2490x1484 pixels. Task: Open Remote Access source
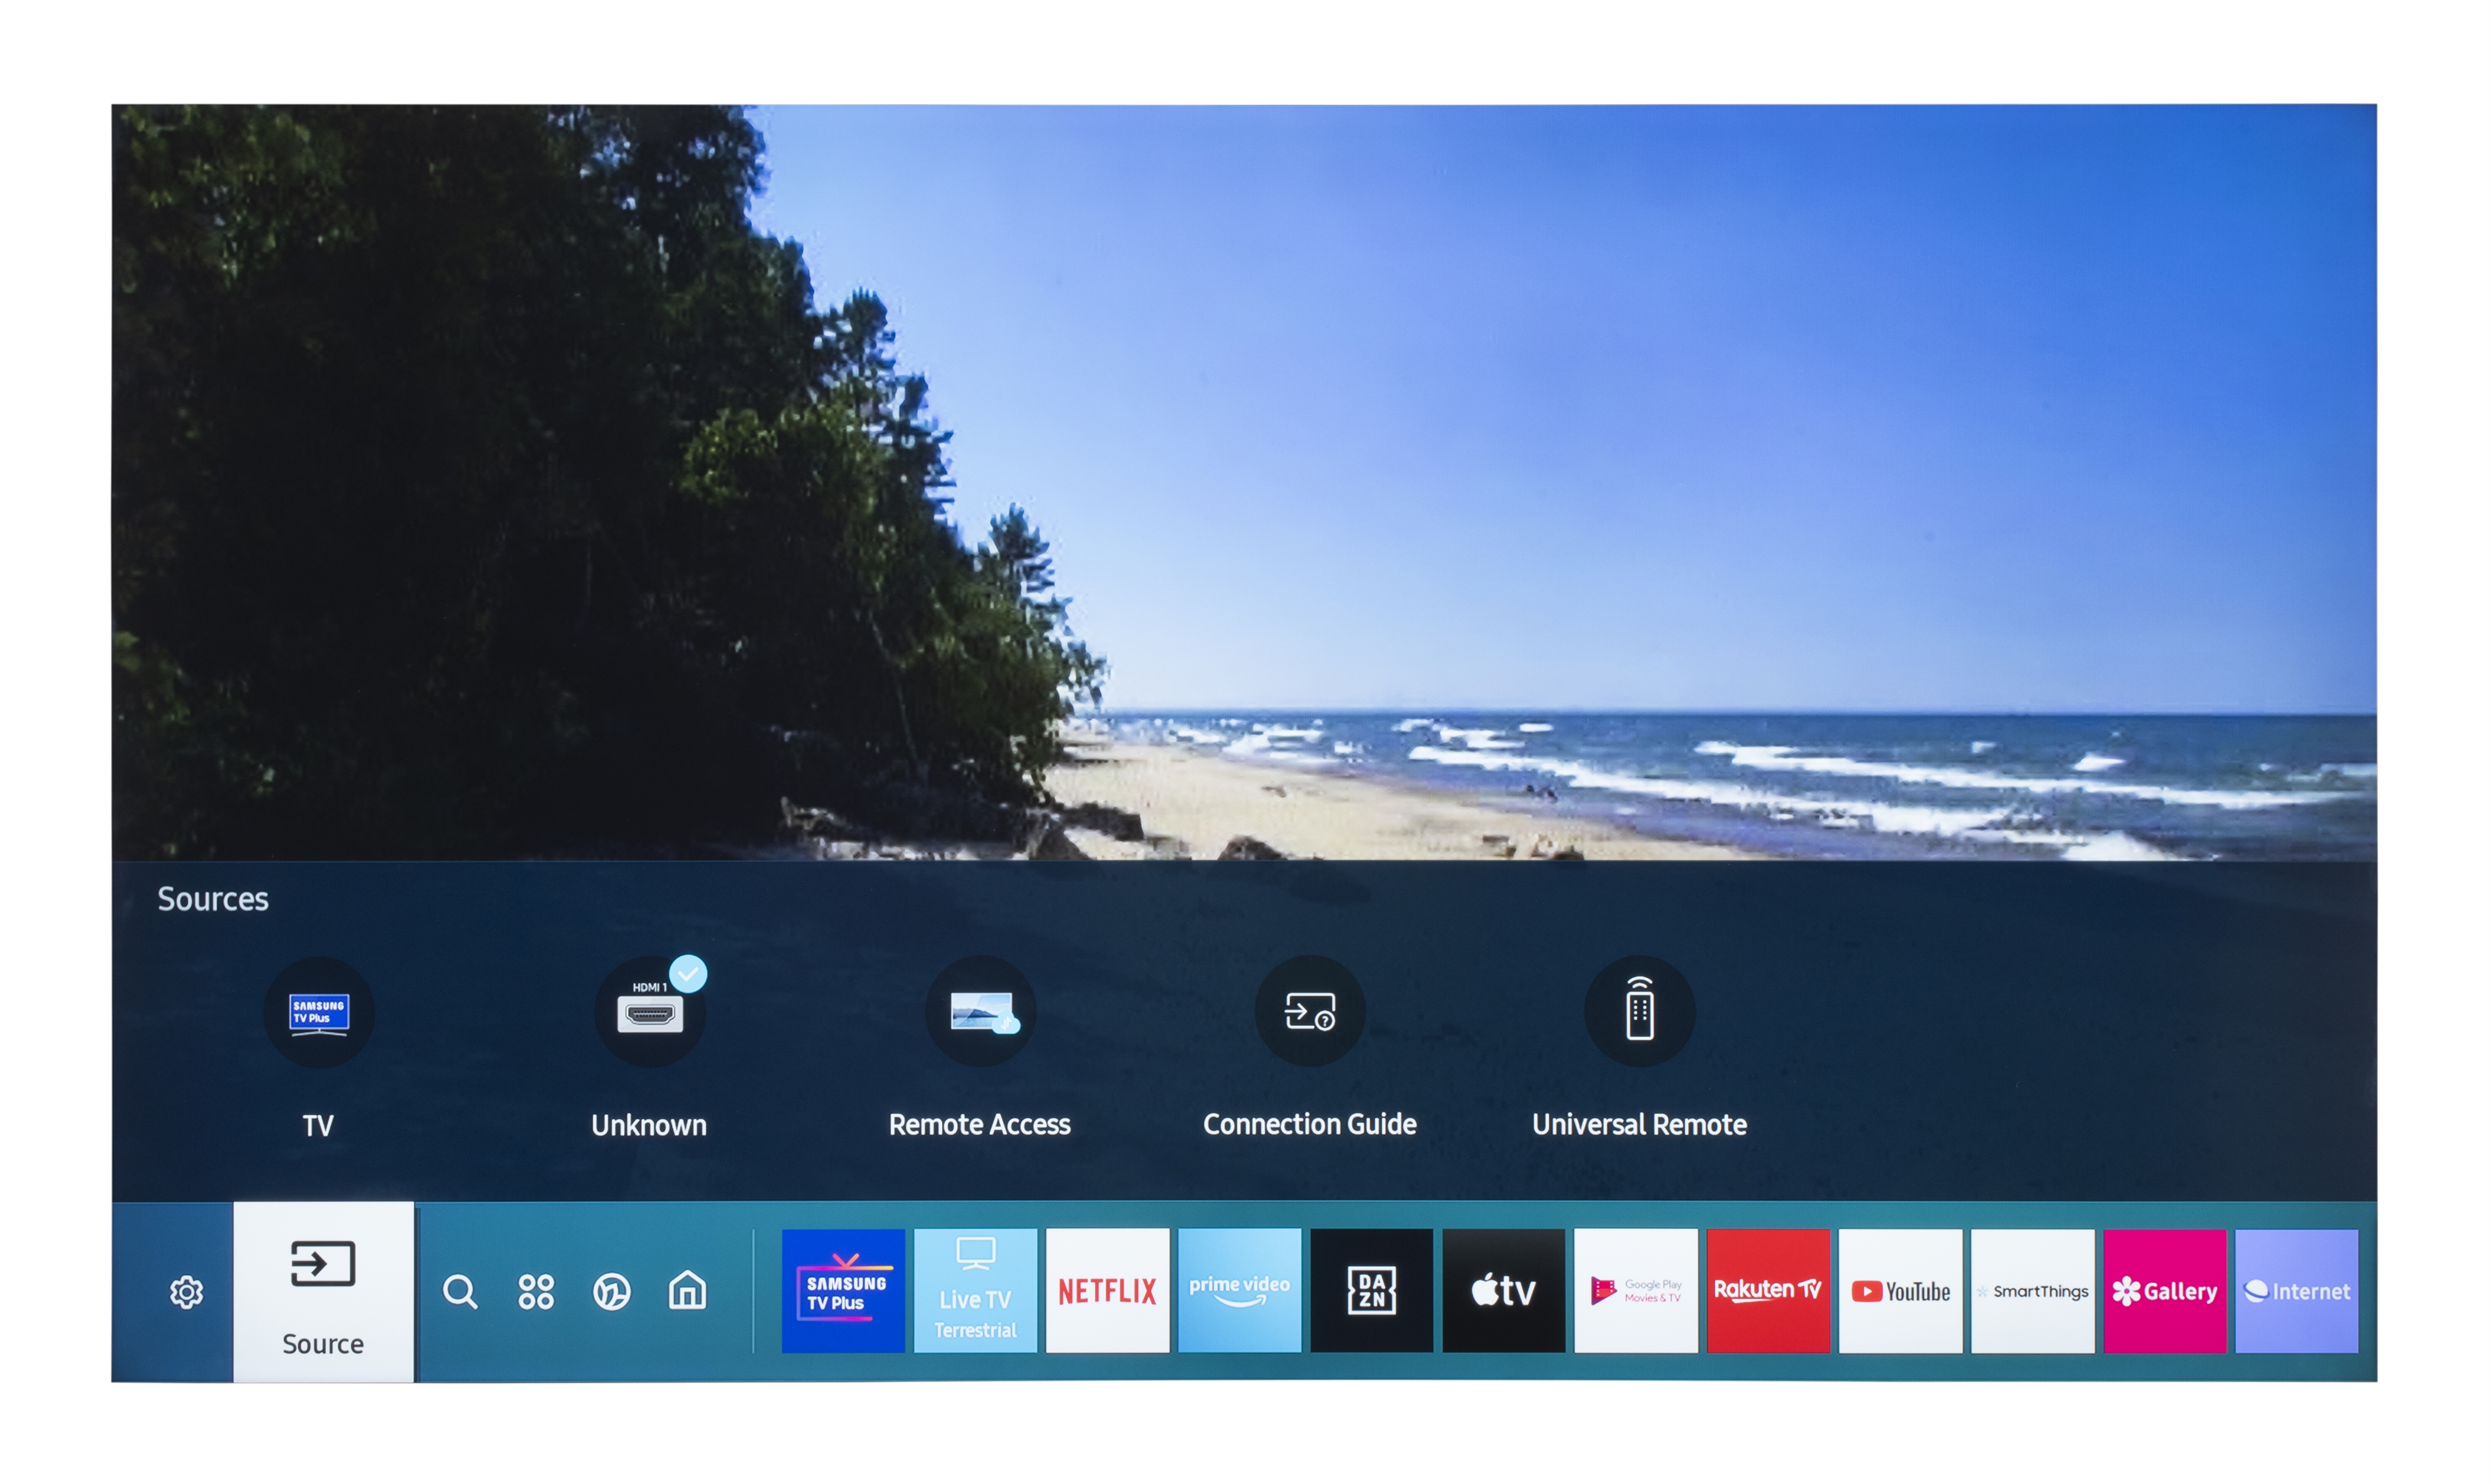[980, 1013]
